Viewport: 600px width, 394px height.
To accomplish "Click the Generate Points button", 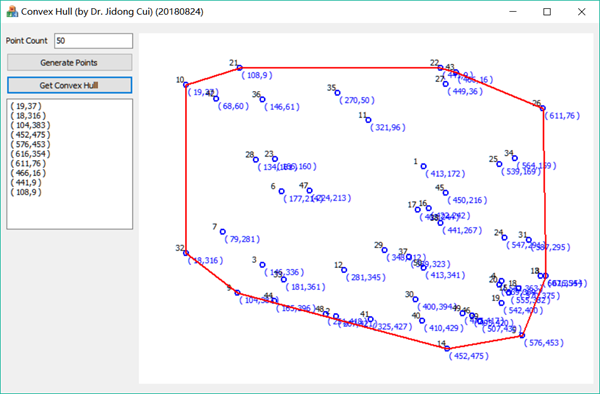I will 69,62.
